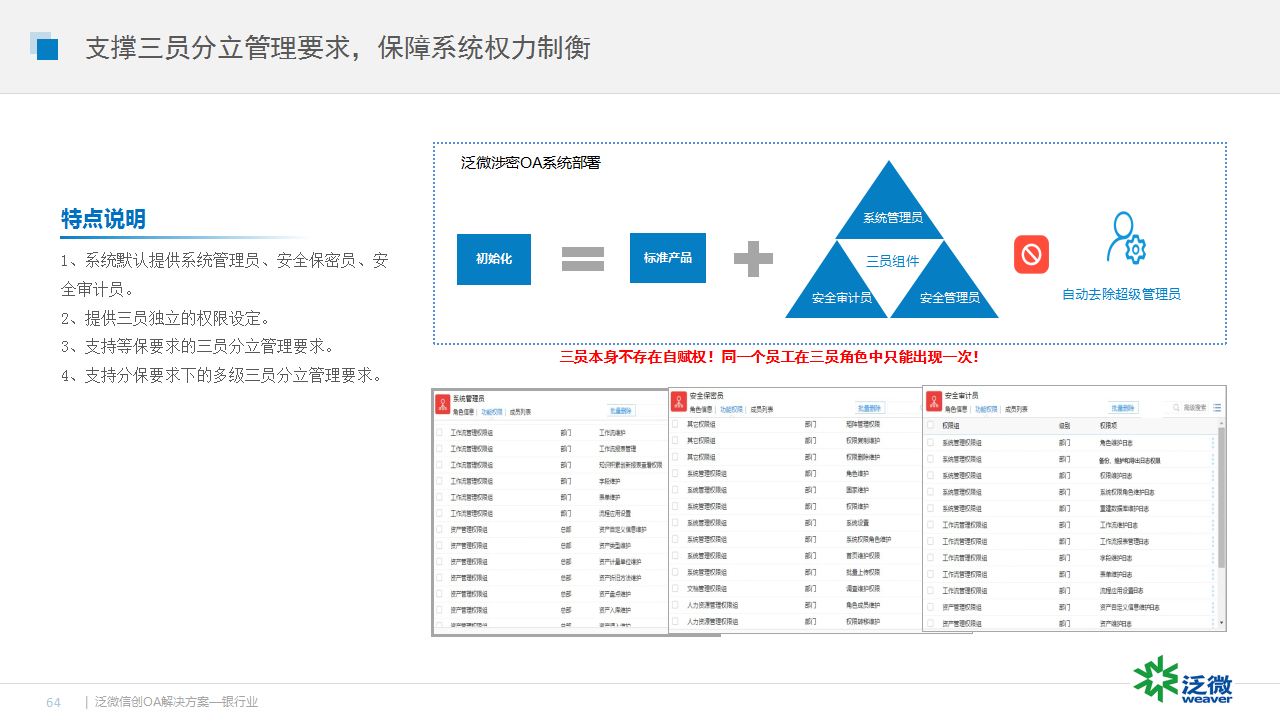The width and height of the screenshot is (1280, 720).
Task: Tick the checkbox for 系统设置 row
Action: (x=675, y=523)
